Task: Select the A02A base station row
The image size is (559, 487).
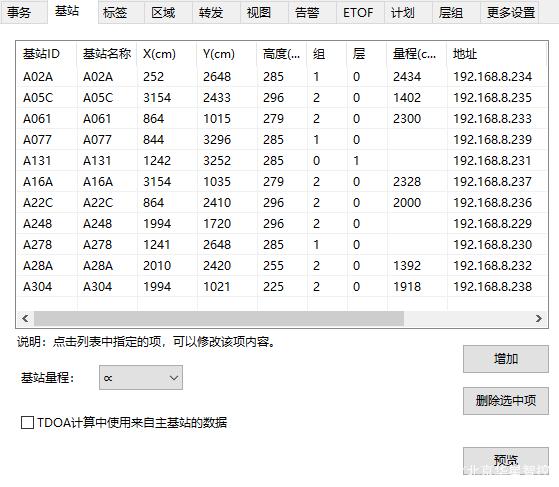Action: pos(282,77)
